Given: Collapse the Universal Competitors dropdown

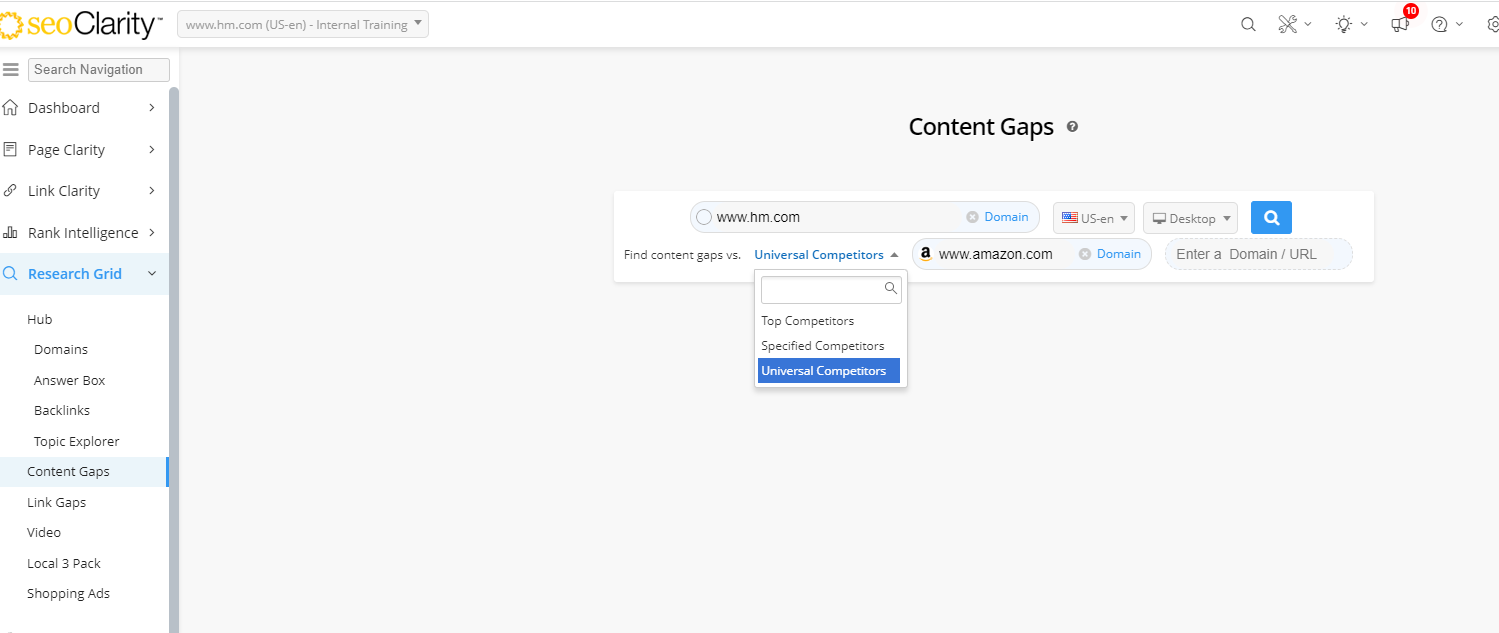Looking at the screenshot, I should 826,255.
